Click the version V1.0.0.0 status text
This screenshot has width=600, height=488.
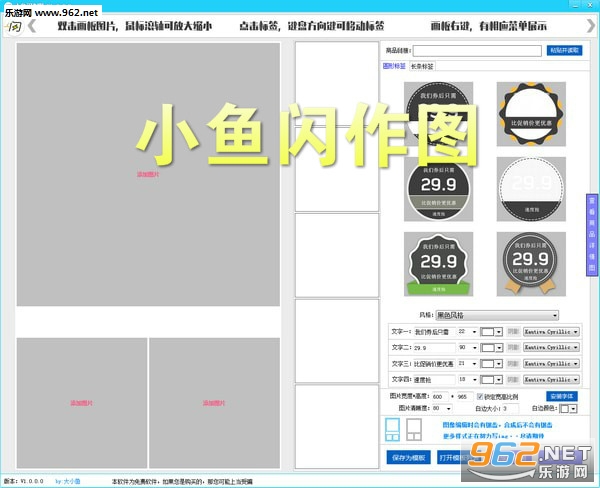click(x=23, y=481)
